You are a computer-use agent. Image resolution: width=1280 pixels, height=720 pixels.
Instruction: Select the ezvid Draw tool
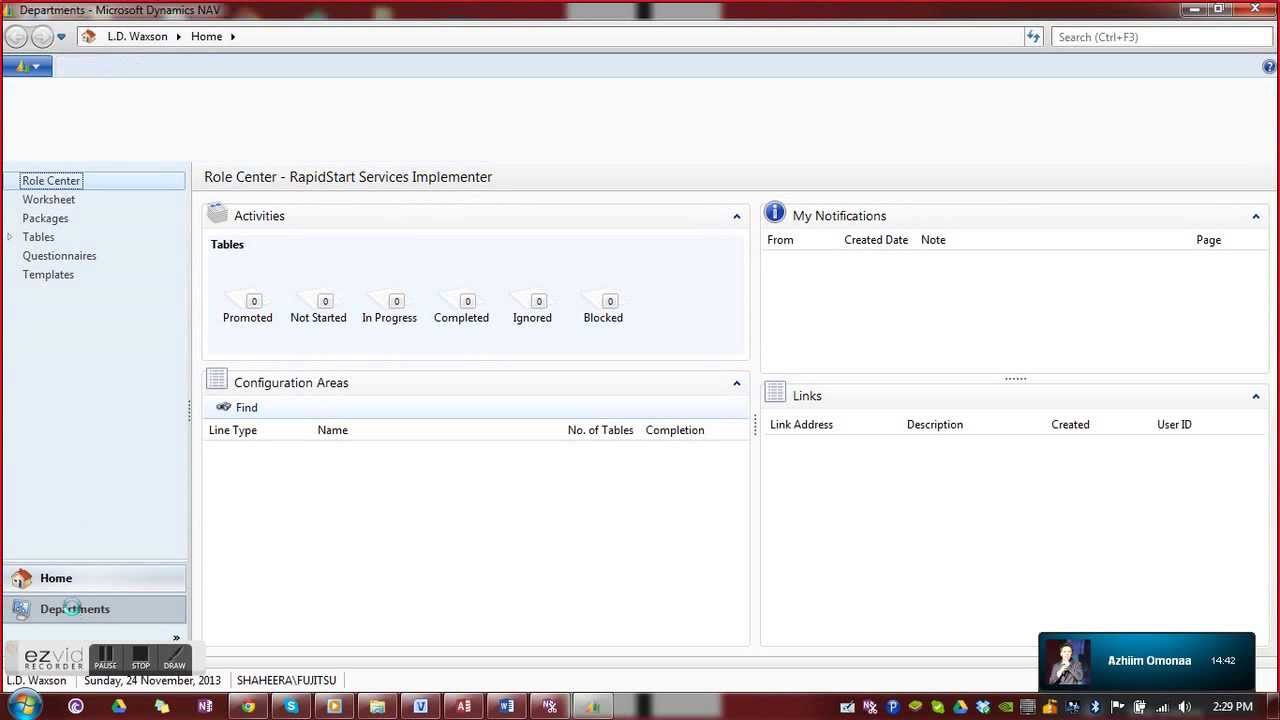[174, 658]
